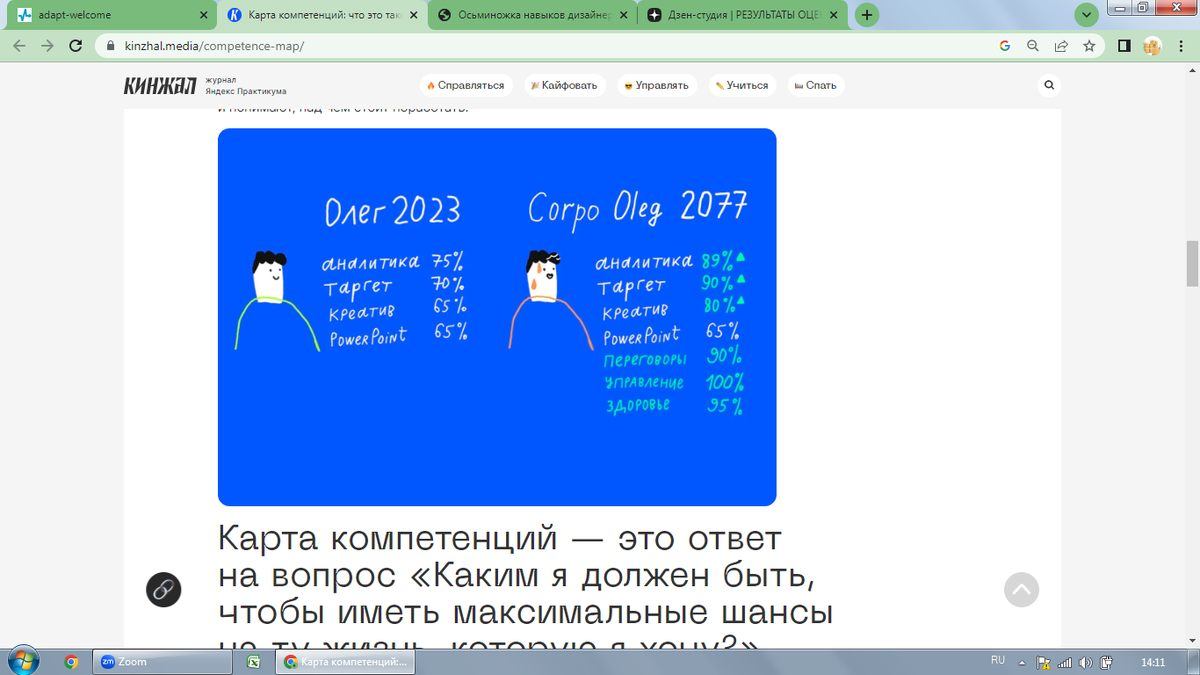Screen dimensions: 1200x675
Task: Click the 14:11 clock
Action: tap(1153, 662)
